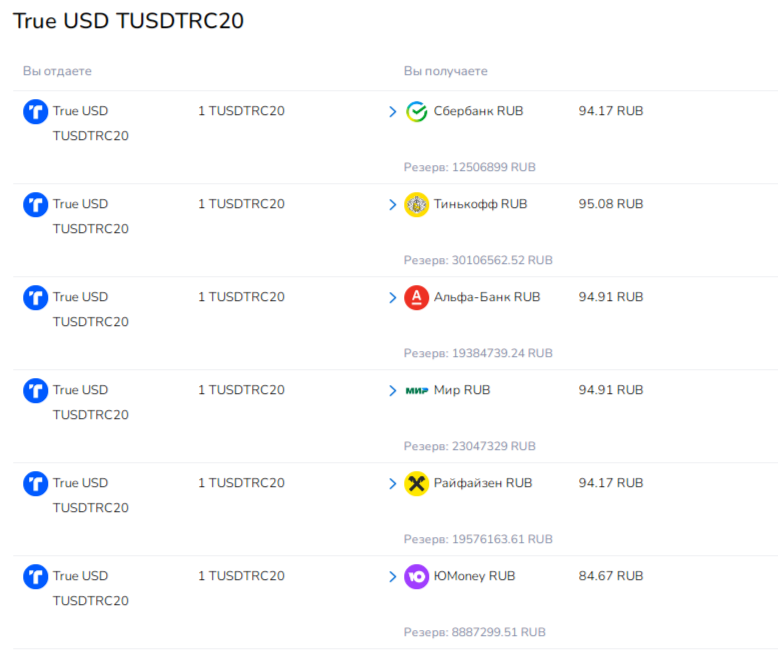Click the 94.91 RUB rate for Мир
The width and height of the screenshot is (778, 651).
(x=611, y=390)
